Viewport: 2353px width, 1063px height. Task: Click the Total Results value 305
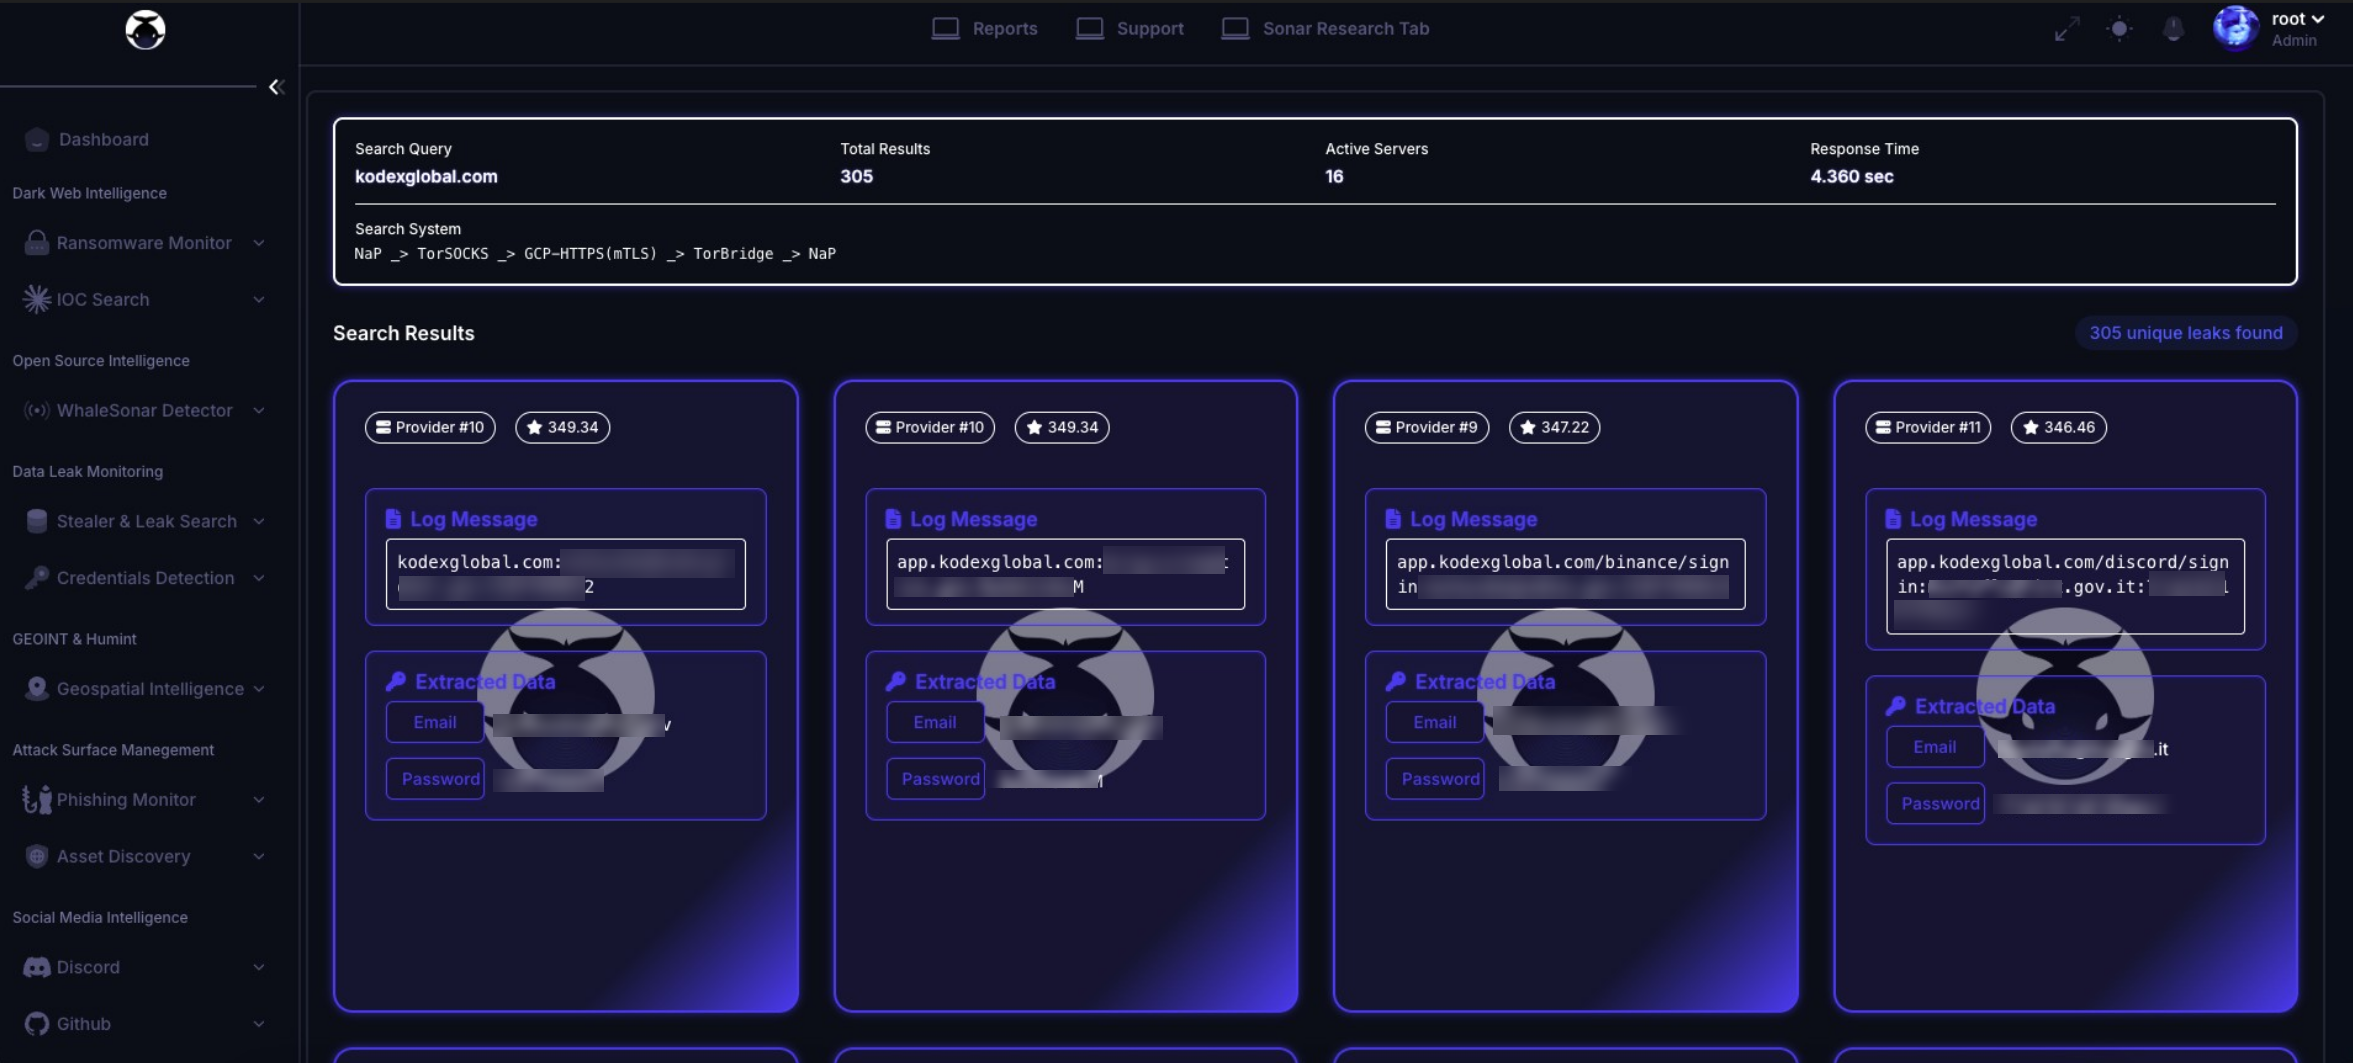coord(856,176)
